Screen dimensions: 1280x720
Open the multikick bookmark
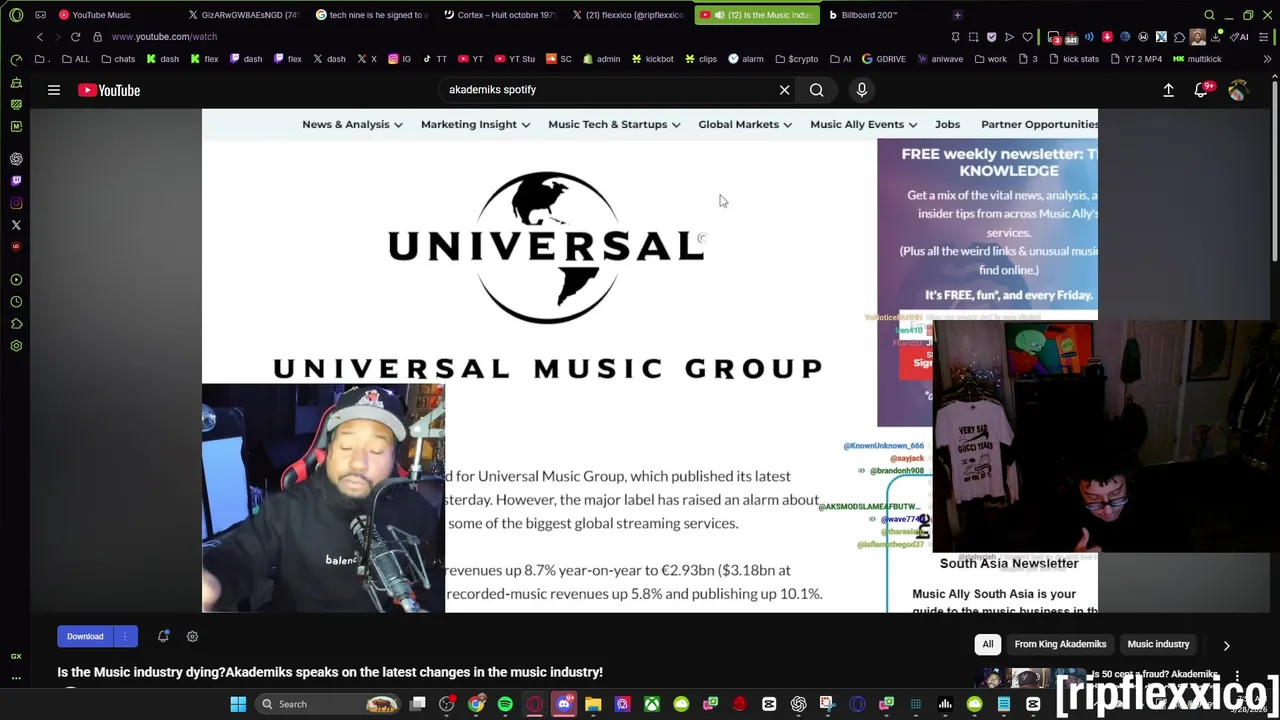click(x=1197, y=59)
